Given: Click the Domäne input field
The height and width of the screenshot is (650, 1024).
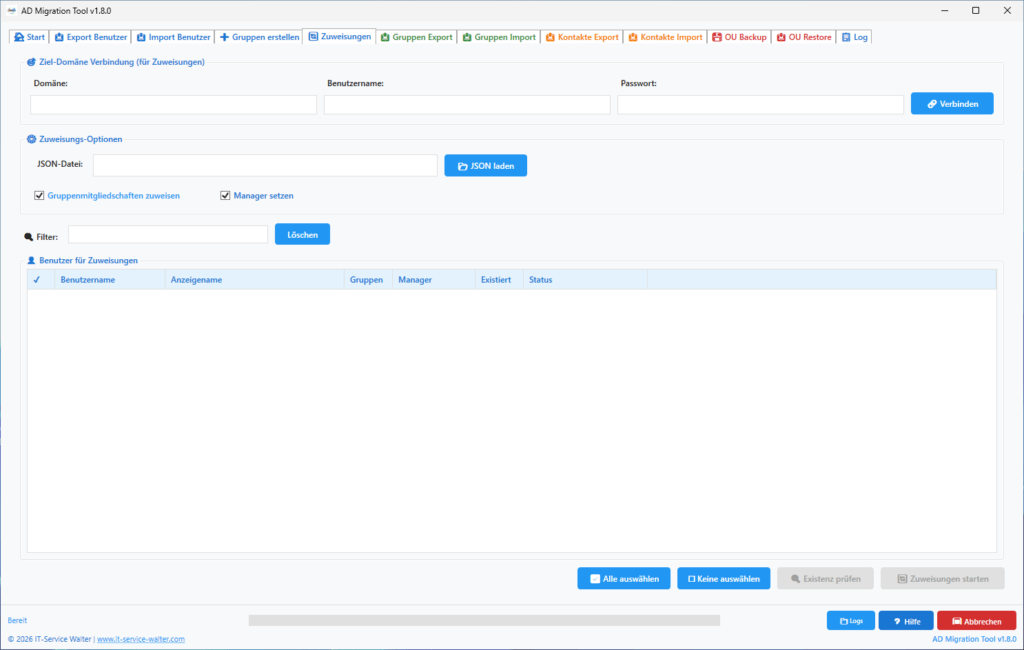Looking at the screenshot, I should pos(174,105).
